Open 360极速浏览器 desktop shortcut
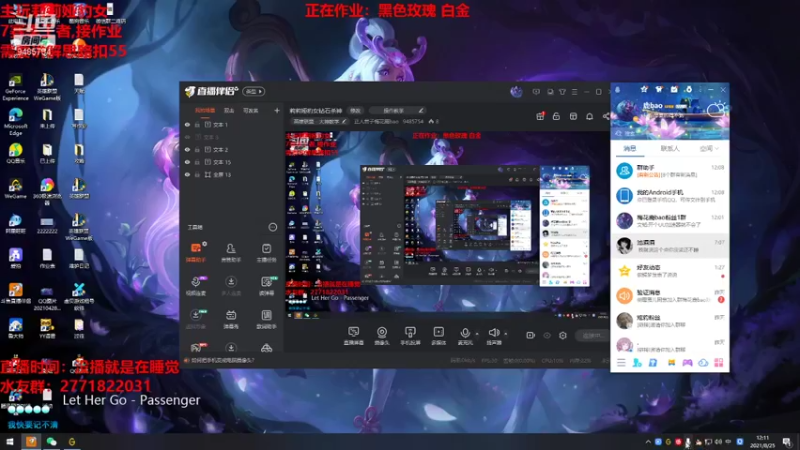The height and width of the screenshot is (450, 800). pyautogui.click(x=47, y=191)
